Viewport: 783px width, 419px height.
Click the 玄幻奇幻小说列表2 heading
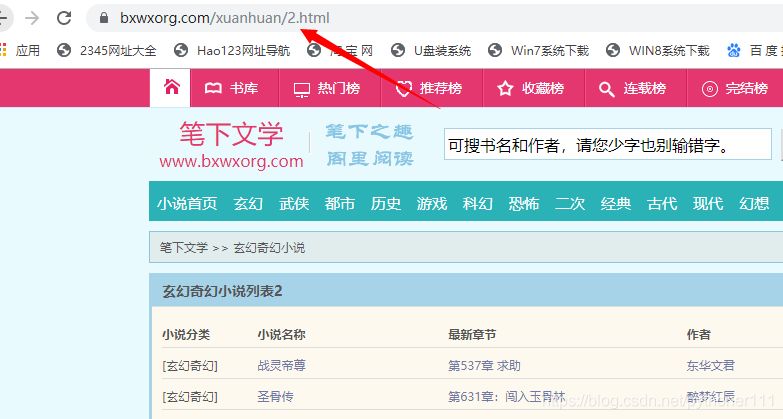tap(222, 291)
